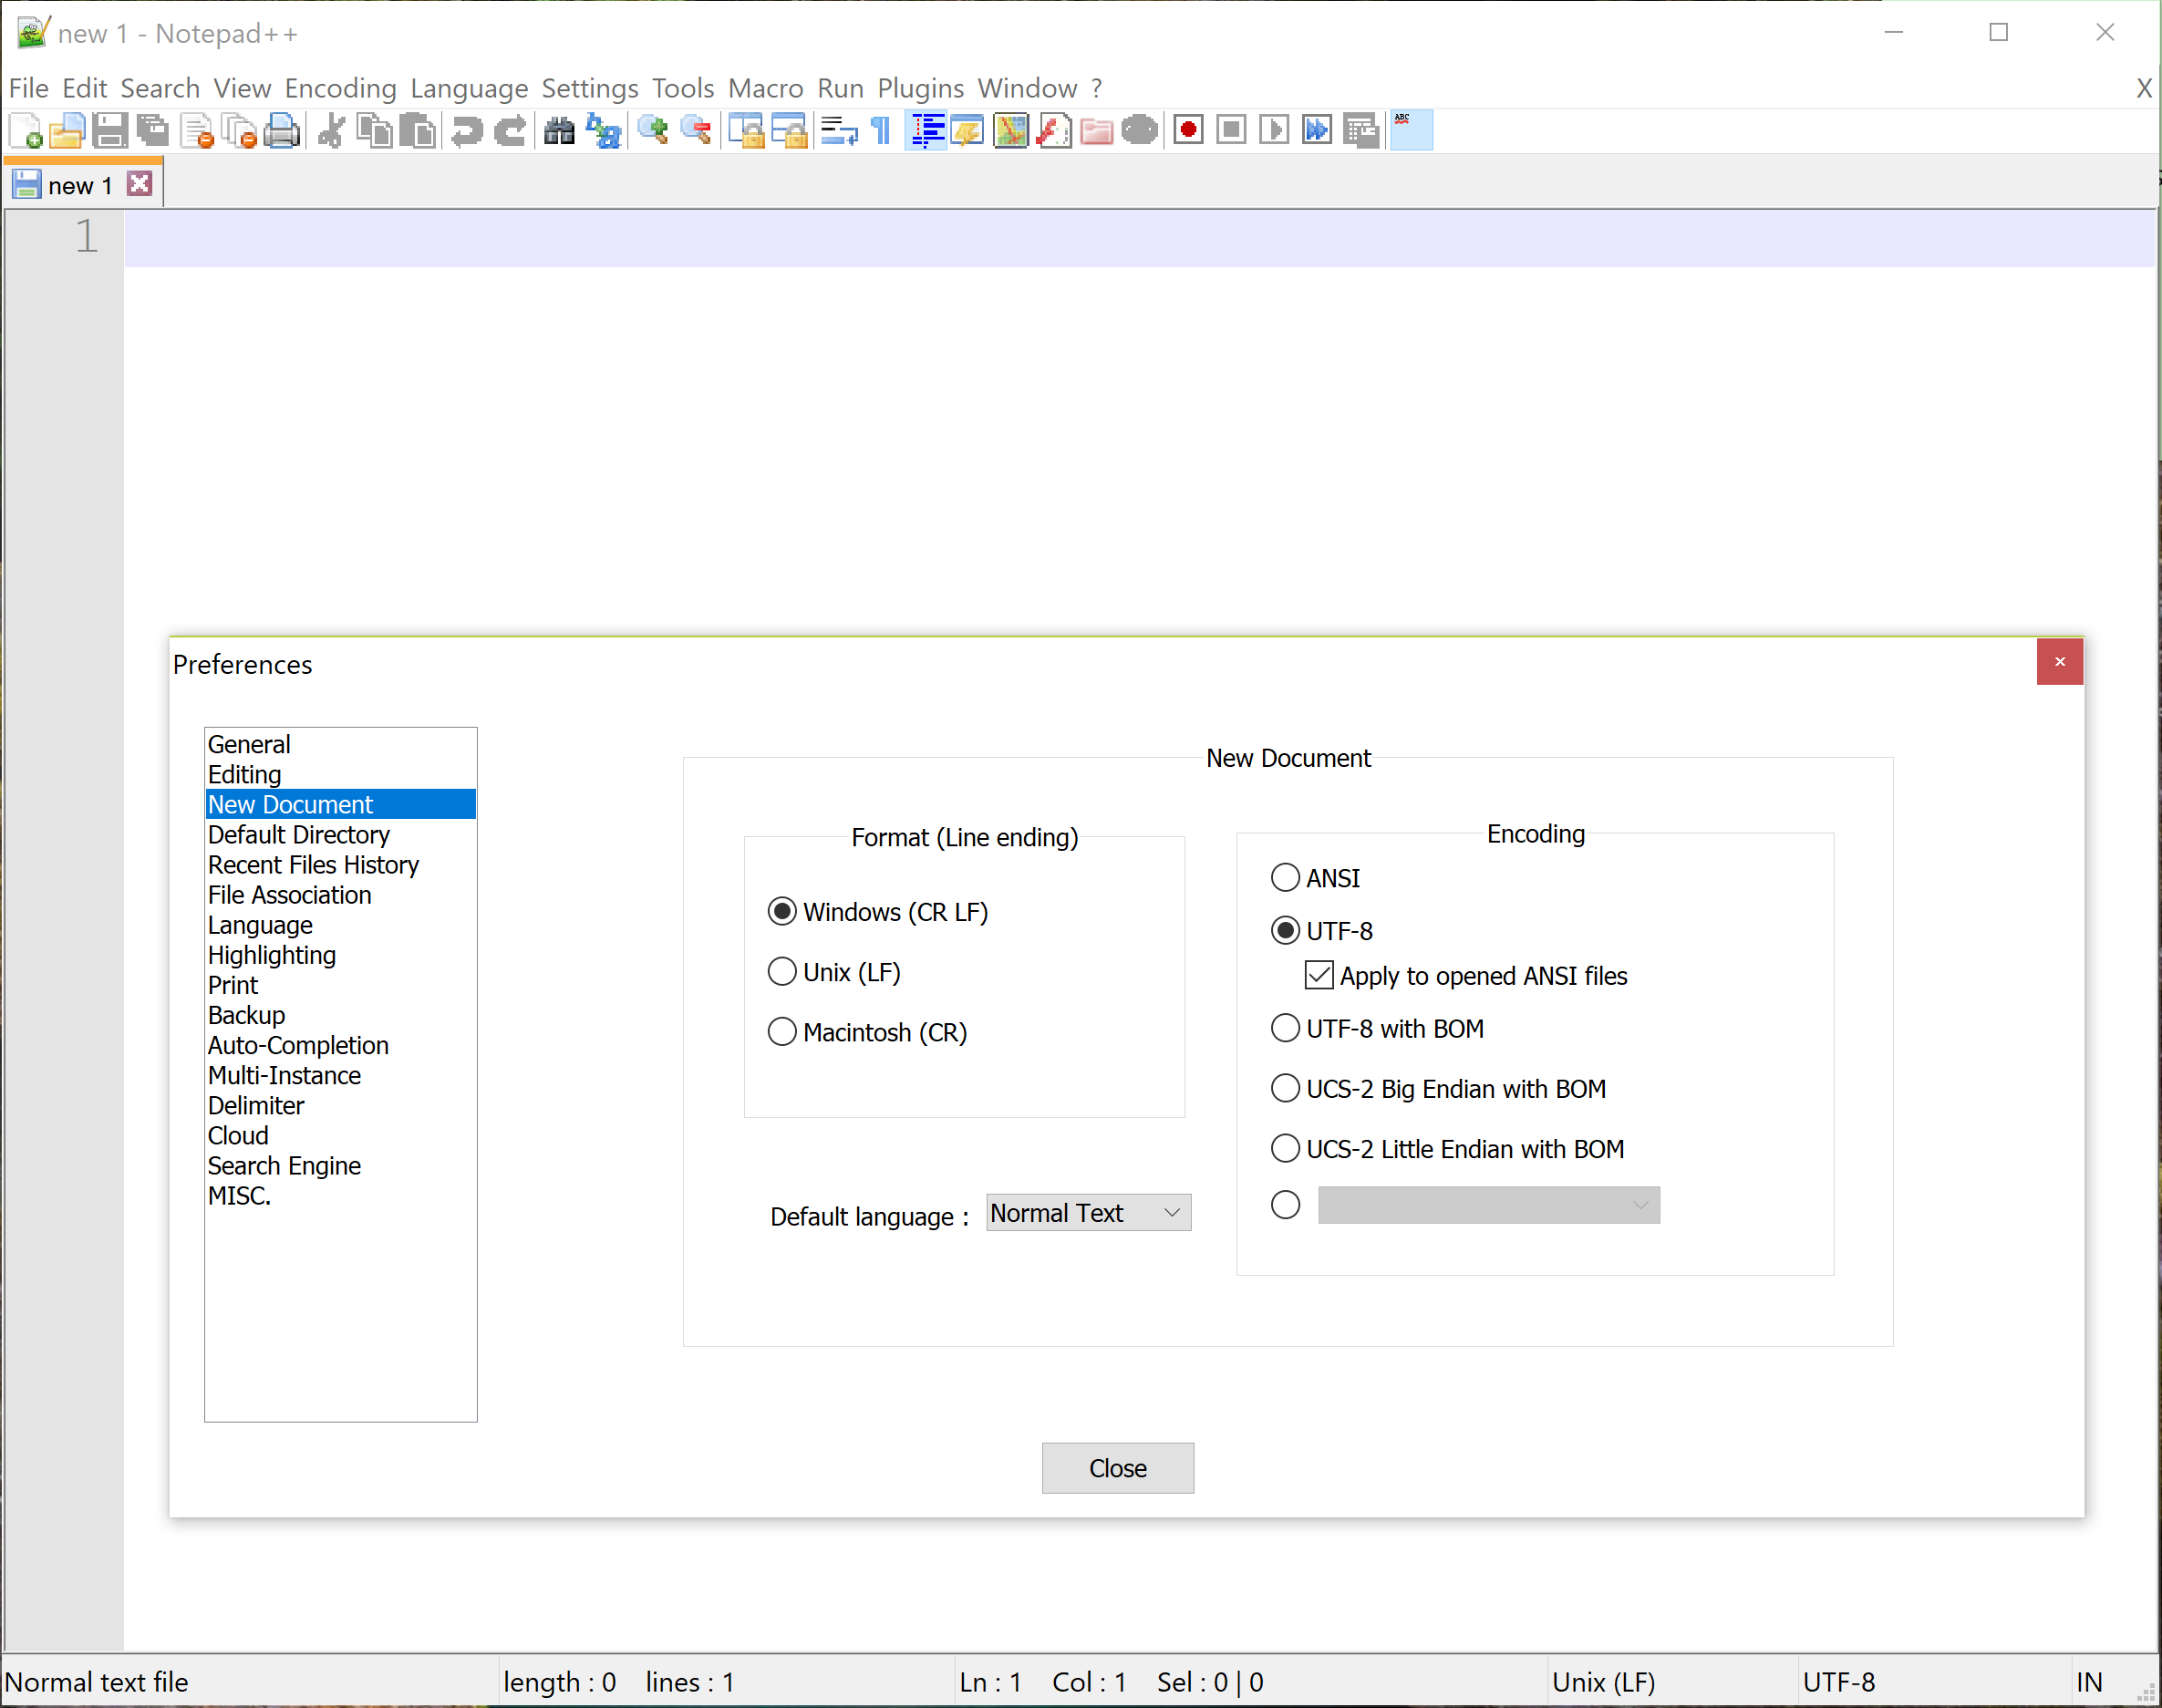
Task: Click the New file toolbar icon
Action: [x=25, y=131]
